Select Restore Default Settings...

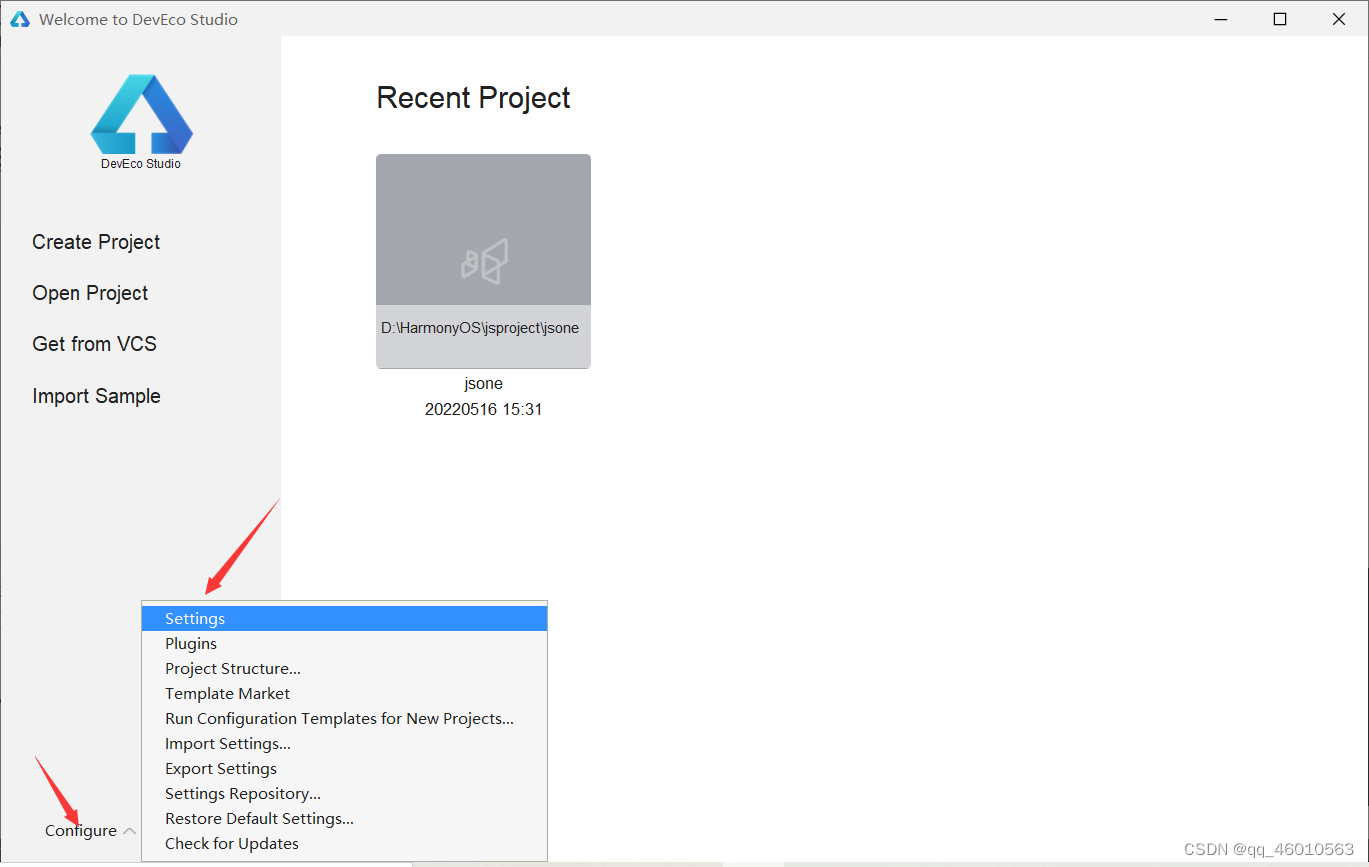pos(345,819)
